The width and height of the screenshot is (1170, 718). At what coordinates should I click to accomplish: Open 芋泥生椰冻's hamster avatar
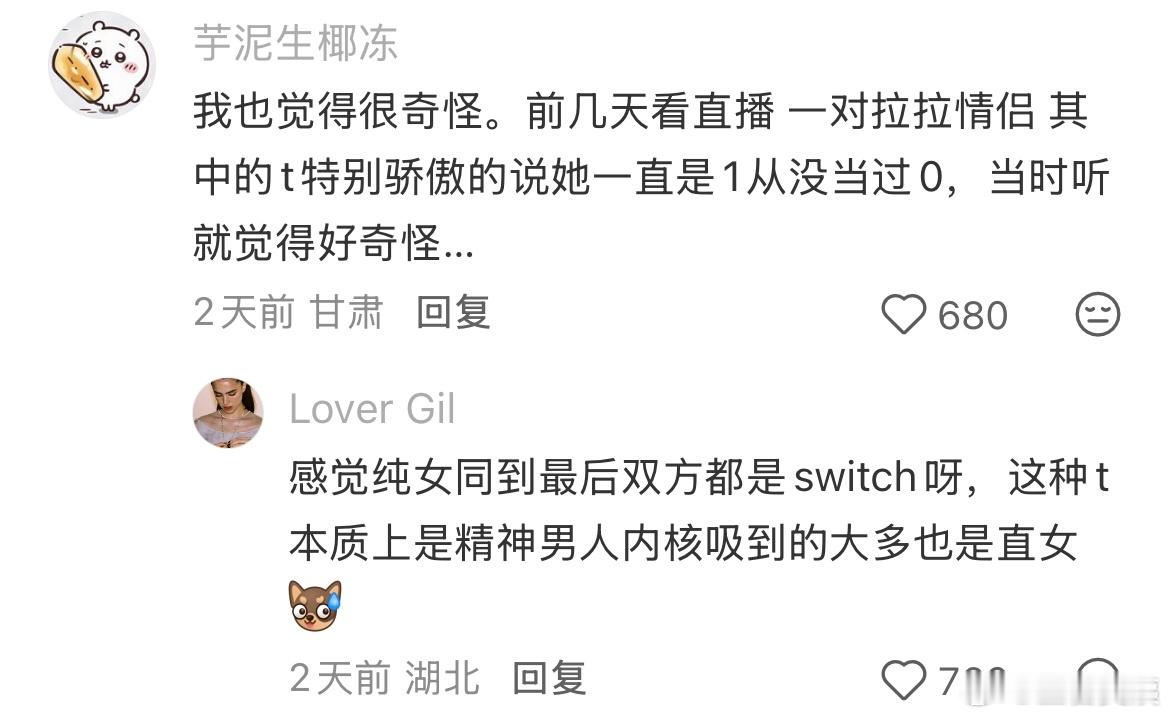pos(102,64)
